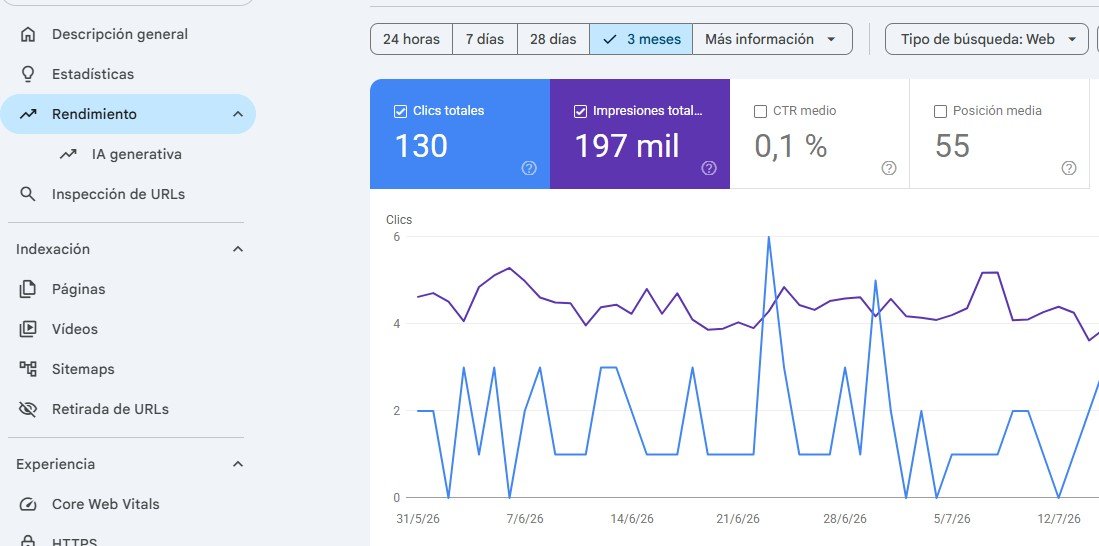
Task: Click the highest blue clicks peak at 6
Action: 769,238
